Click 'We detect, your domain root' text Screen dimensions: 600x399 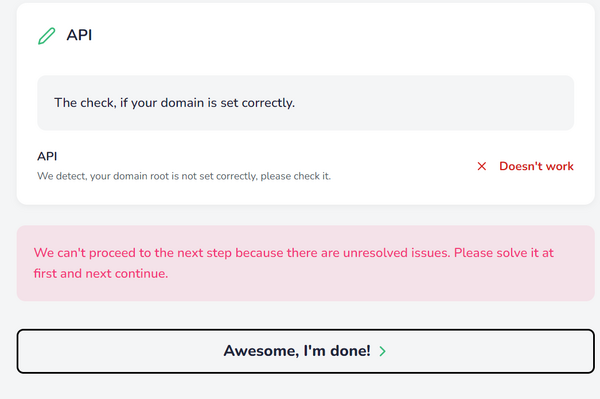pos(103,176)
